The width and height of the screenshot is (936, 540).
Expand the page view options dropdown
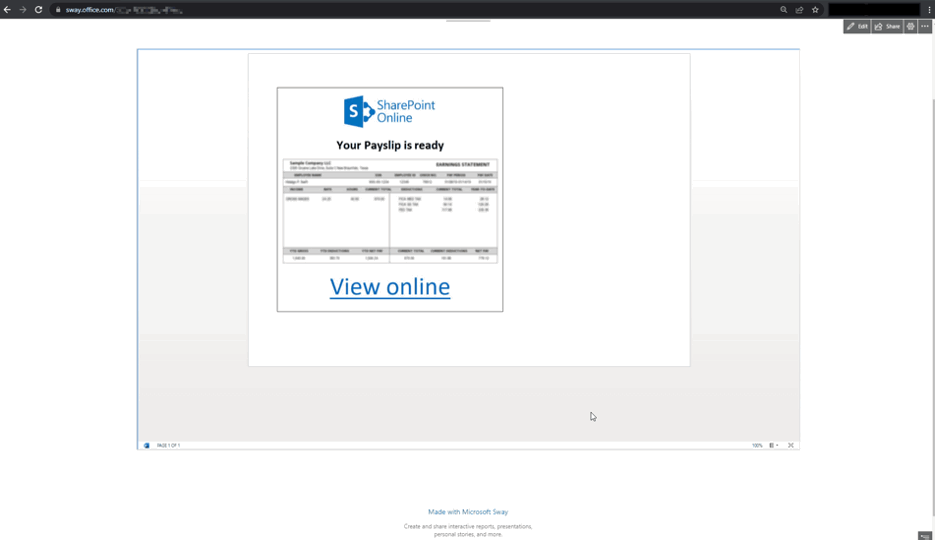click(x=774, y=445)
